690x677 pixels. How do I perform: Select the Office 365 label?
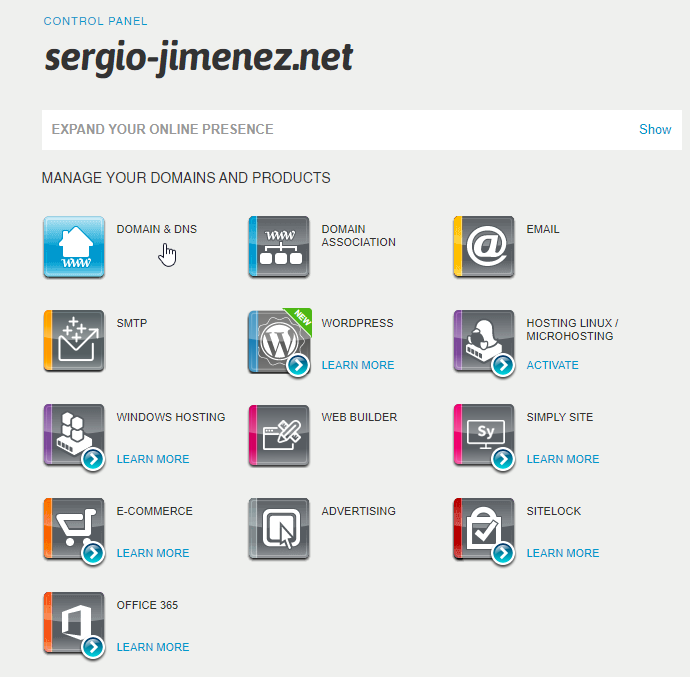click(147, 605)
